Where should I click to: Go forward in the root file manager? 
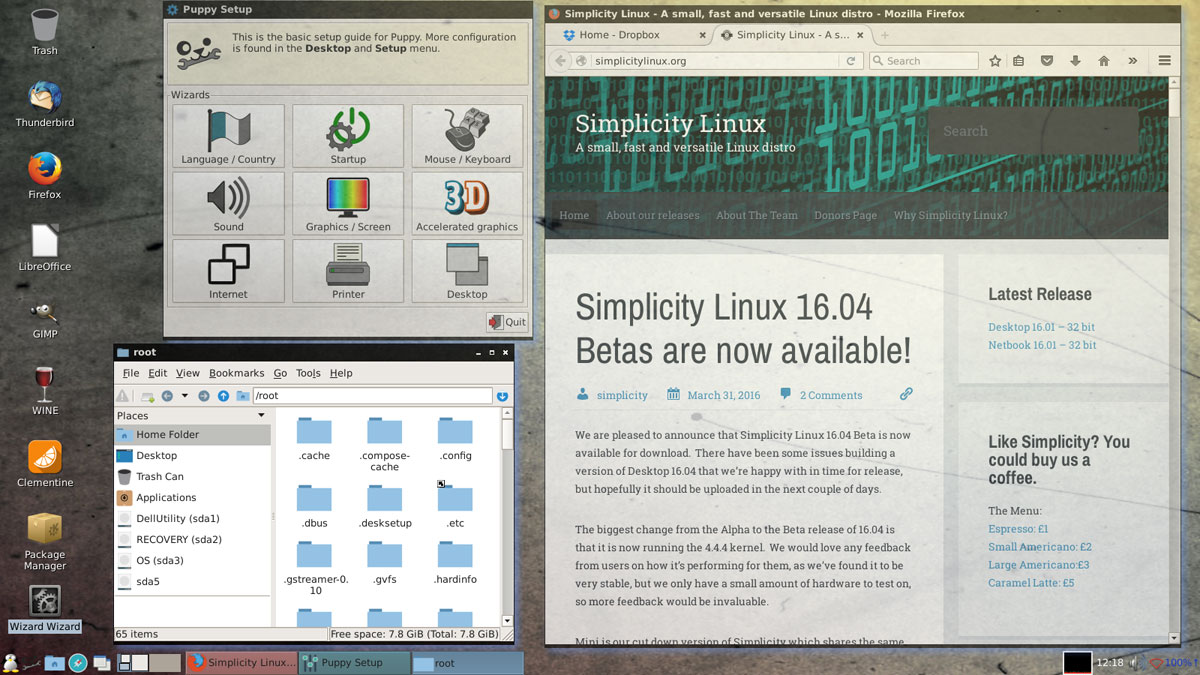pos(204,396)
